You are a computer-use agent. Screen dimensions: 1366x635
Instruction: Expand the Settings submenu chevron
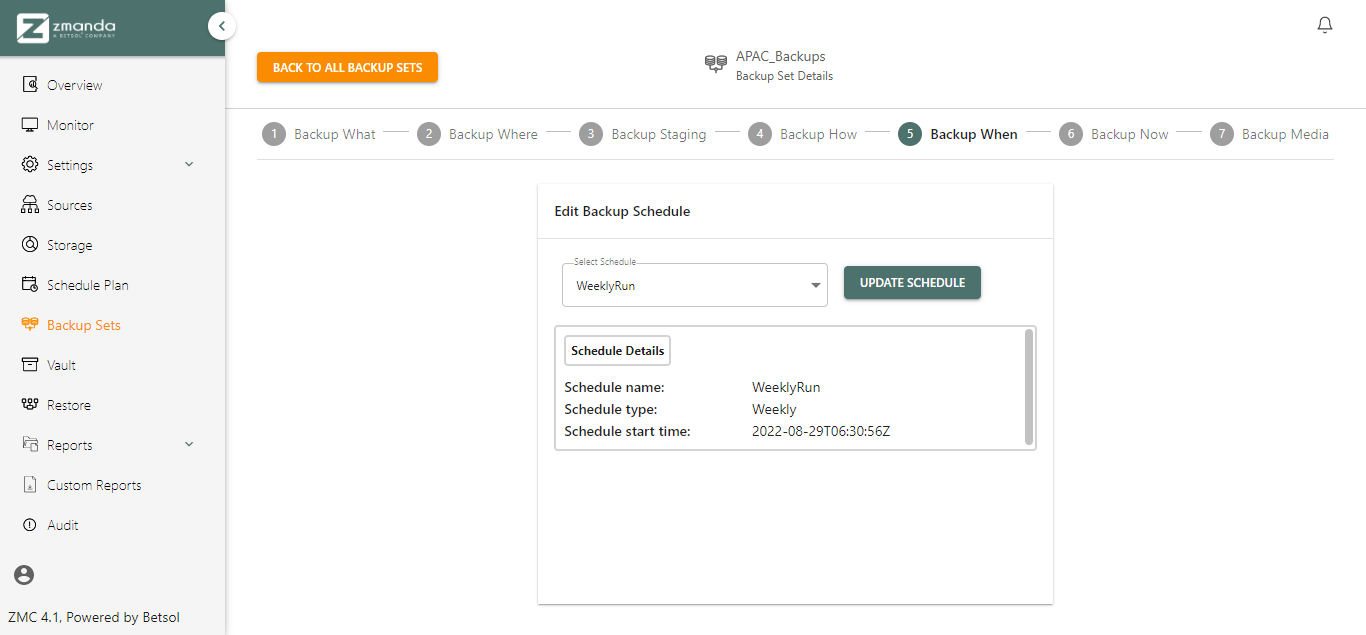click(189, 164)
